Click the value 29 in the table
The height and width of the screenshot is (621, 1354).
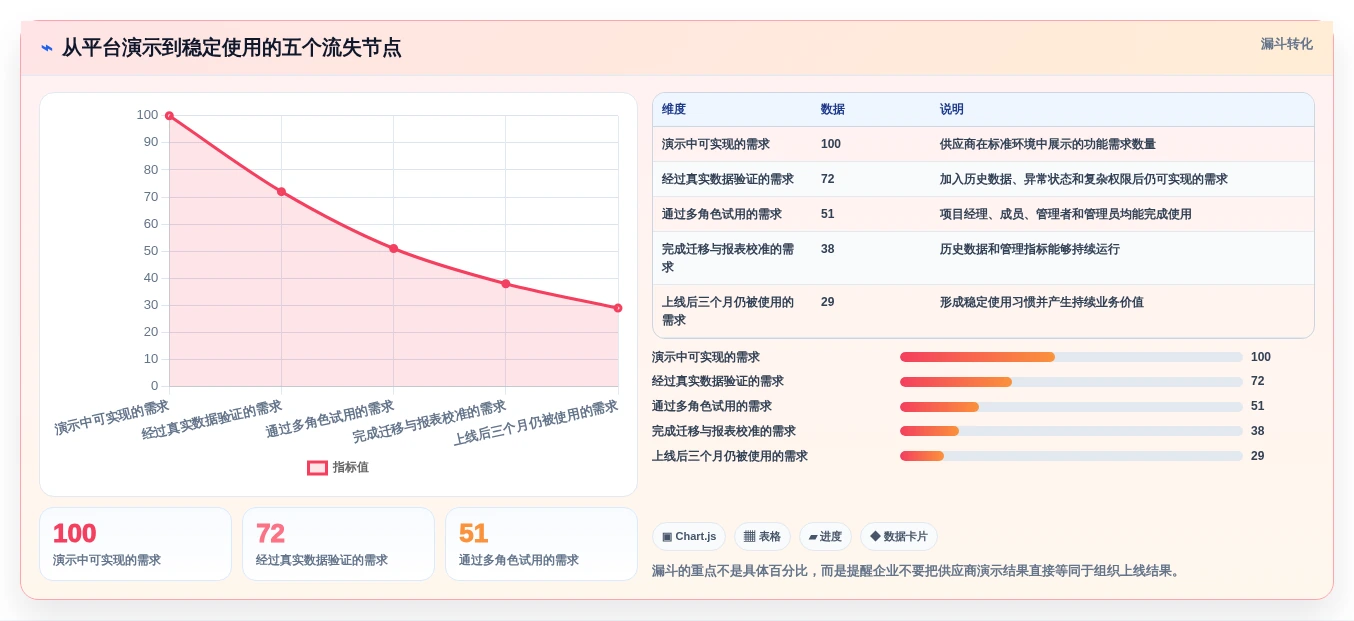[828, 302]
